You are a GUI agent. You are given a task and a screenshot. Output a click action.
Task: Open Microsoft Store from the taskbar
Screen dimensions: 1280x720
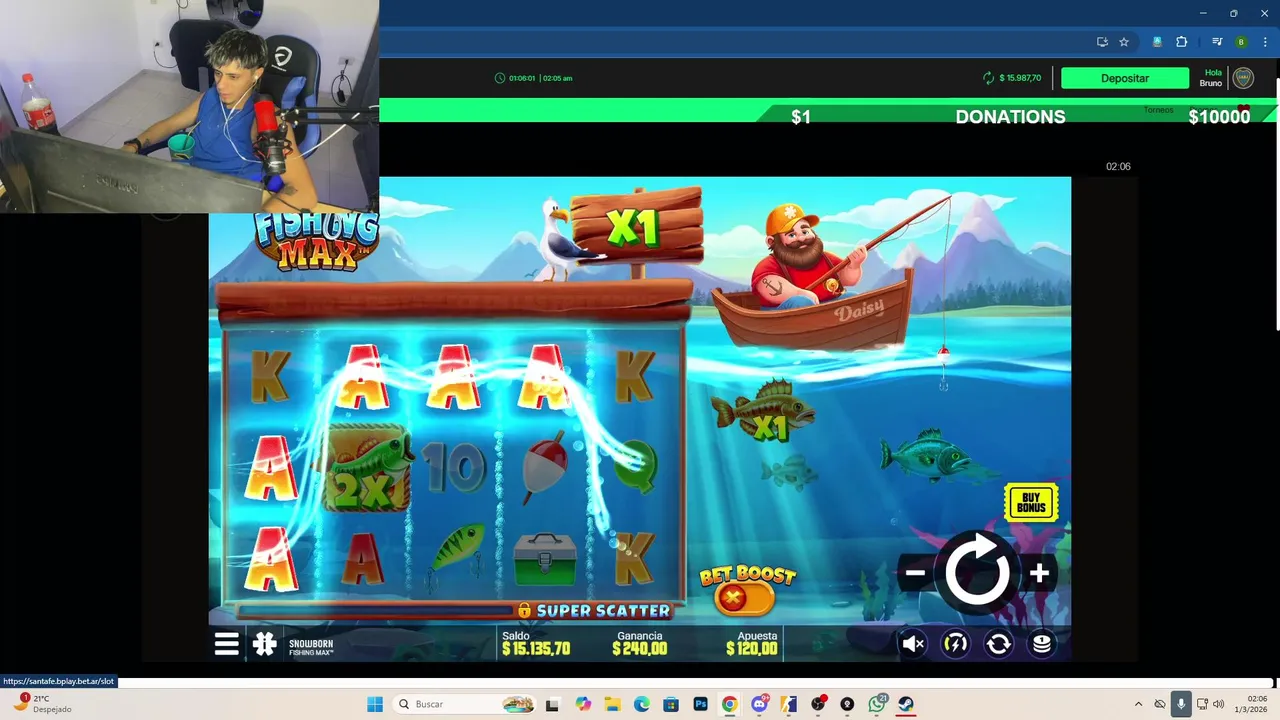click(671, 704)
